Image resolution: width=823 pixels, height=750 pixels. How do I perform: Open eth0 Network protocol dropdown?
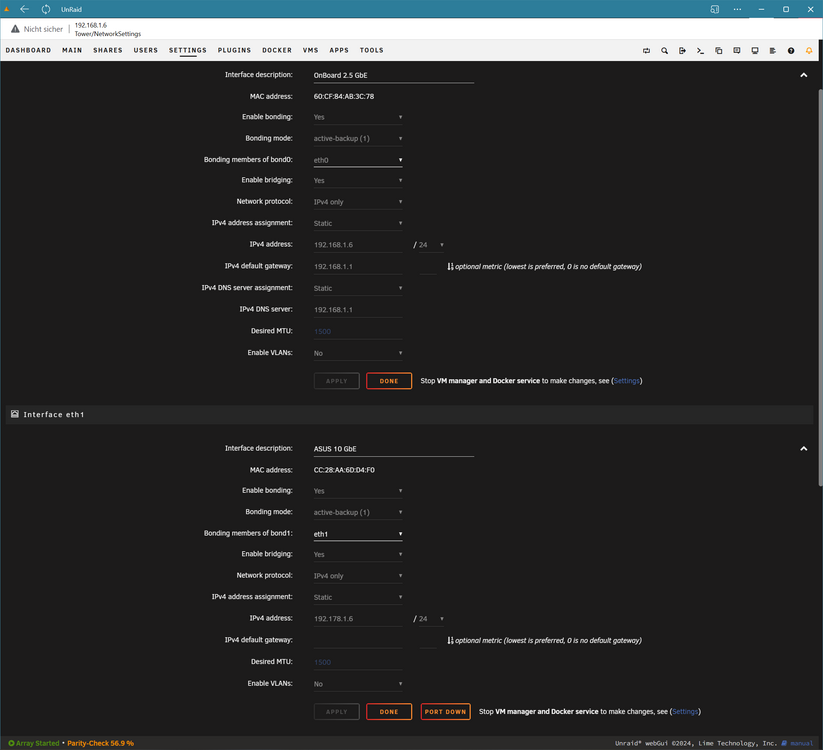click(358, 202)
